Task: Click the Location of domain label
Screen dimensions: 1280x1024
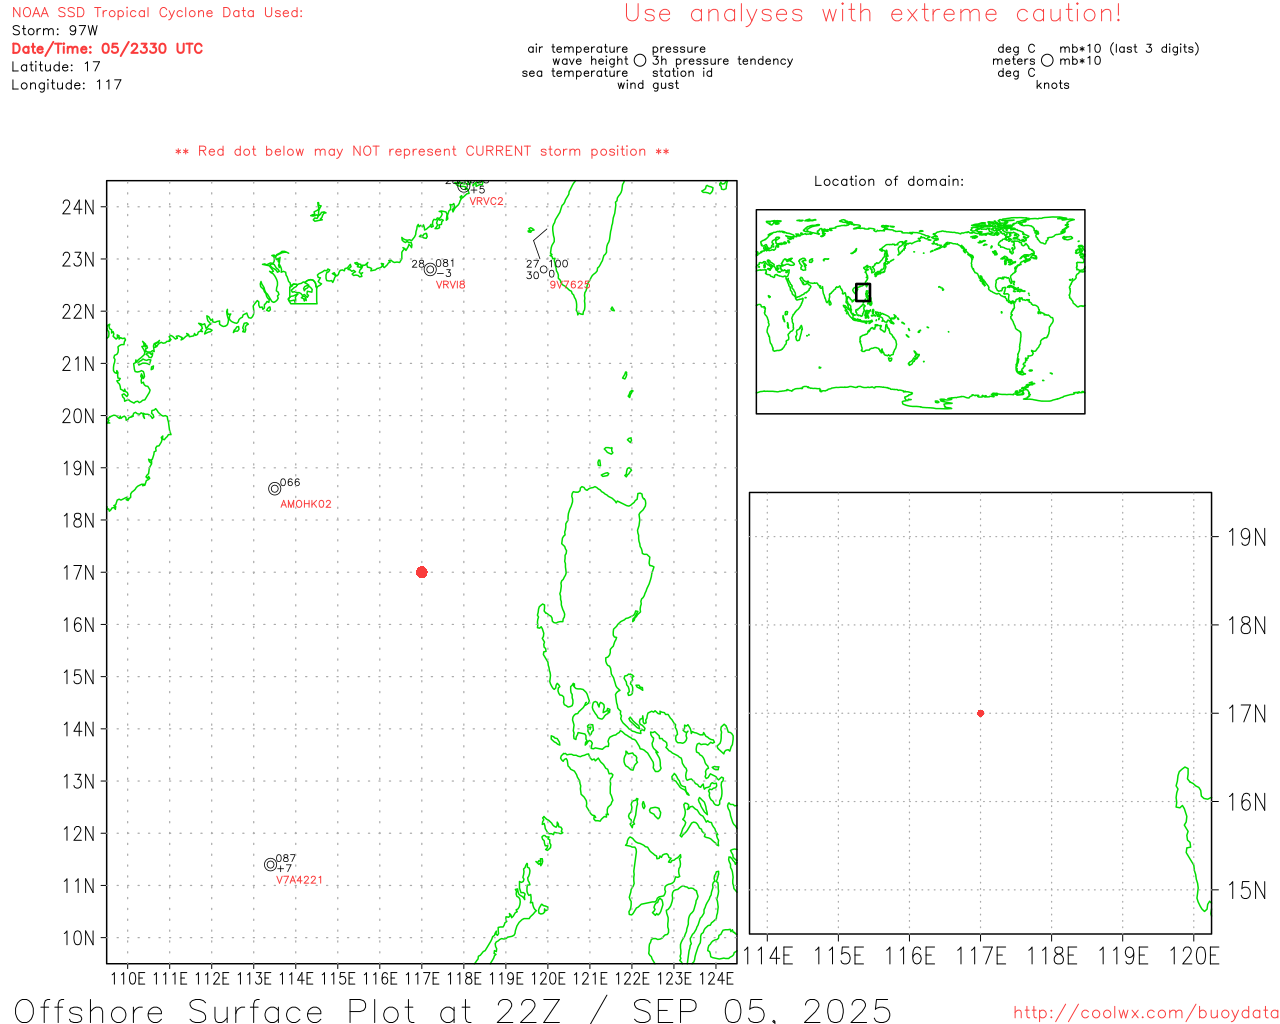Action: (889, 181)
